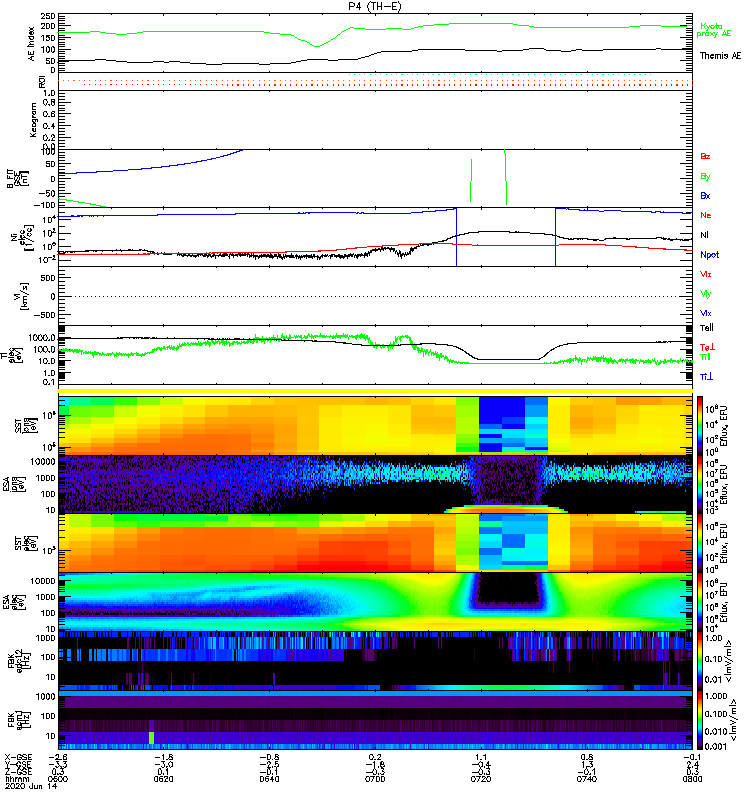Select the date label 2020 Jun 14

(x=32, y=786)
